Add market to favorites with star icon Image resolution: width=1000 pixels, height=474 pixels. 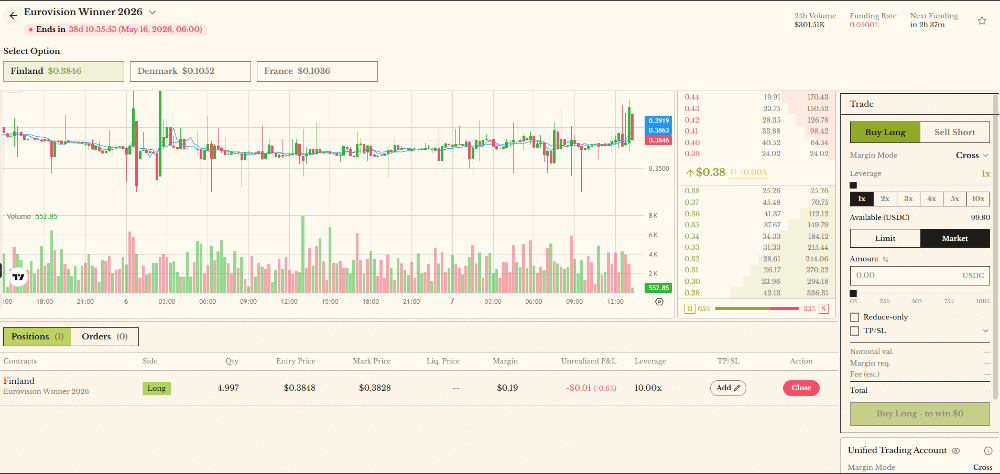981,20
